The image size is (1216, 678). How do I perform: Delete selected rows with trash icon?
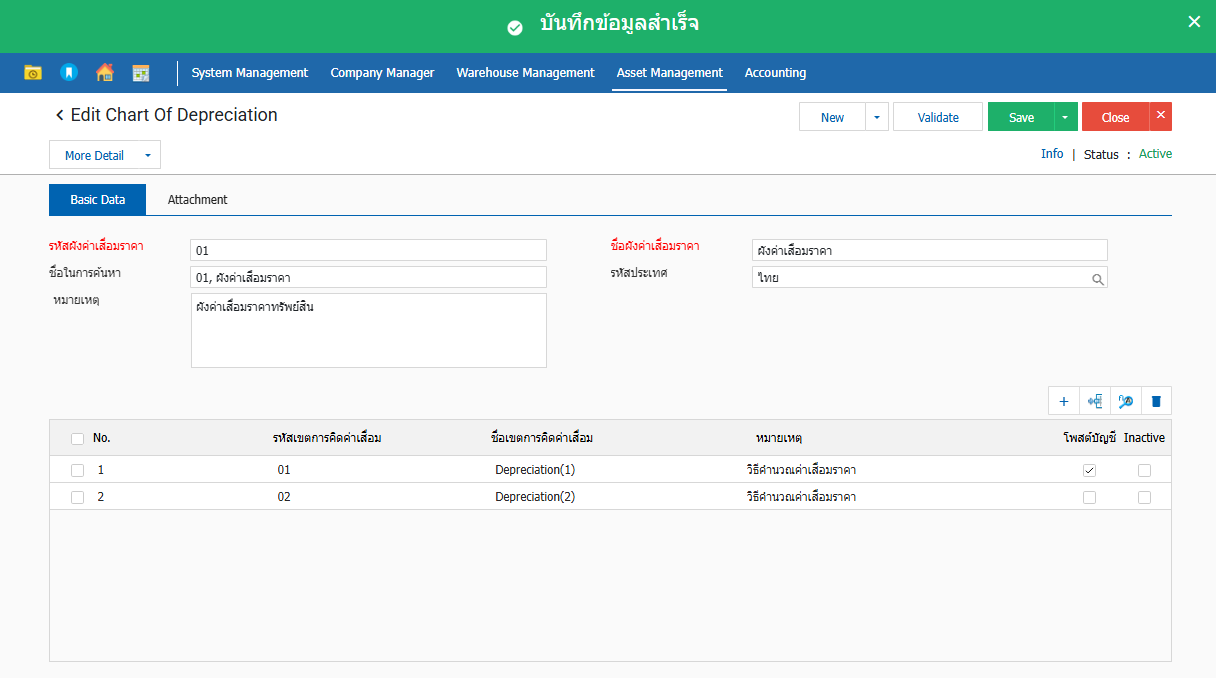coord(1156,401)
